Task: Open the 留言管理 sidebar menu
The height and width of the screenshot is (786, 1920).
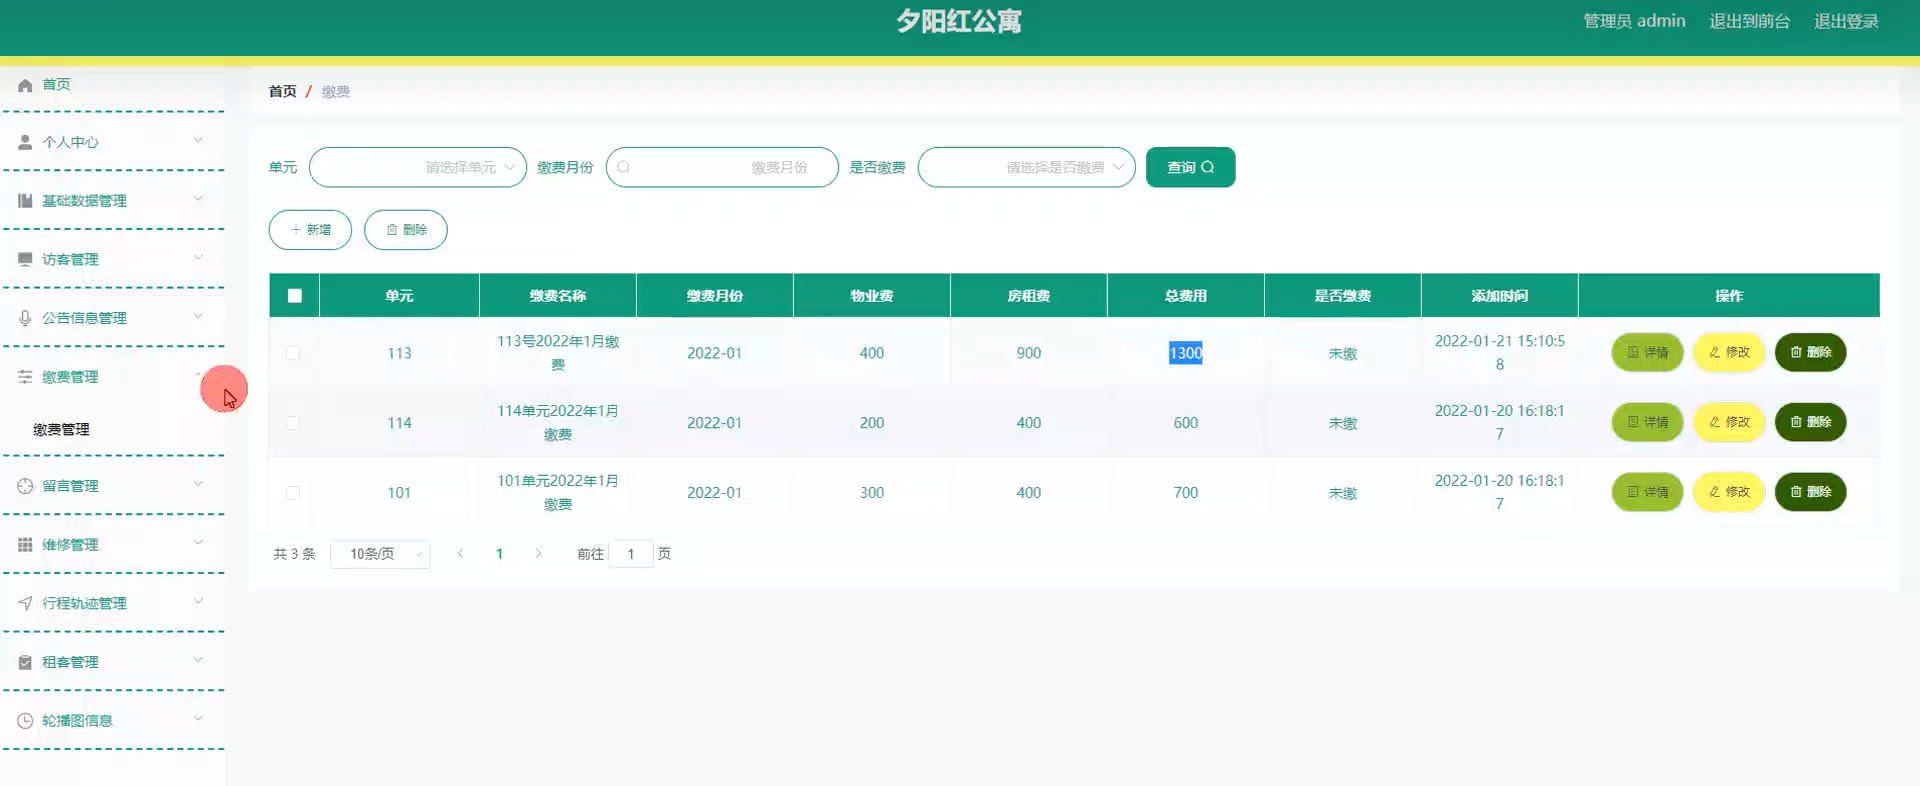Action: [x=113, y=486]
